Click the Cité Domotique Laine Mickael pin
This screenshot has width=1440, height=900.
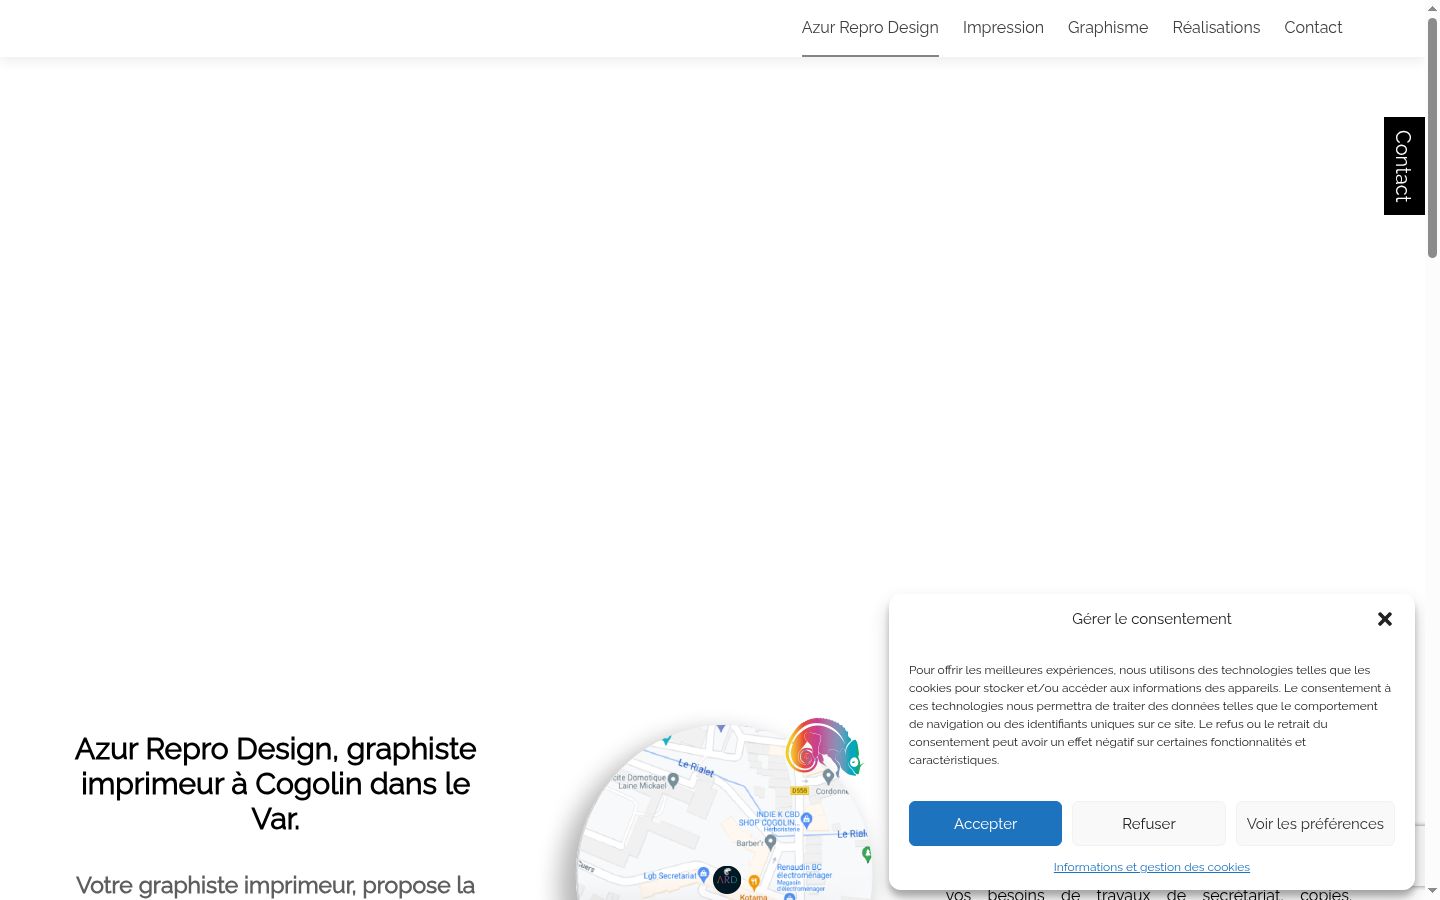tap(673, 780)
